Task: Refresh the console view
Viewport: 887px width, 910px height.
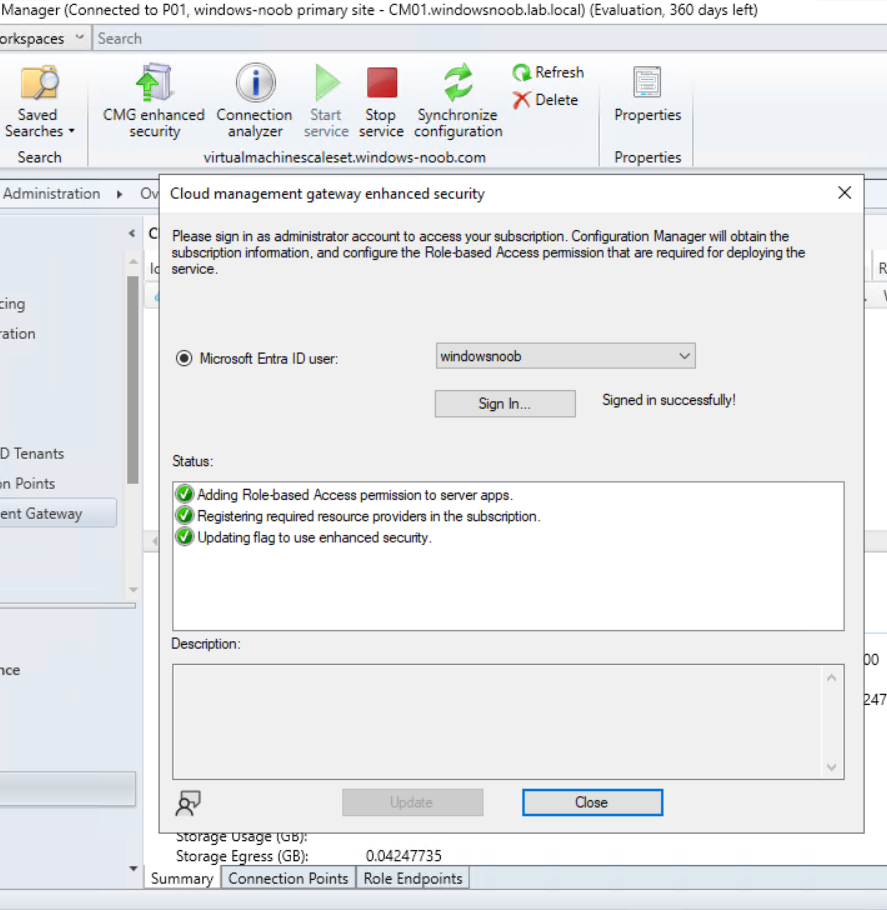Action: coord(549,73)
